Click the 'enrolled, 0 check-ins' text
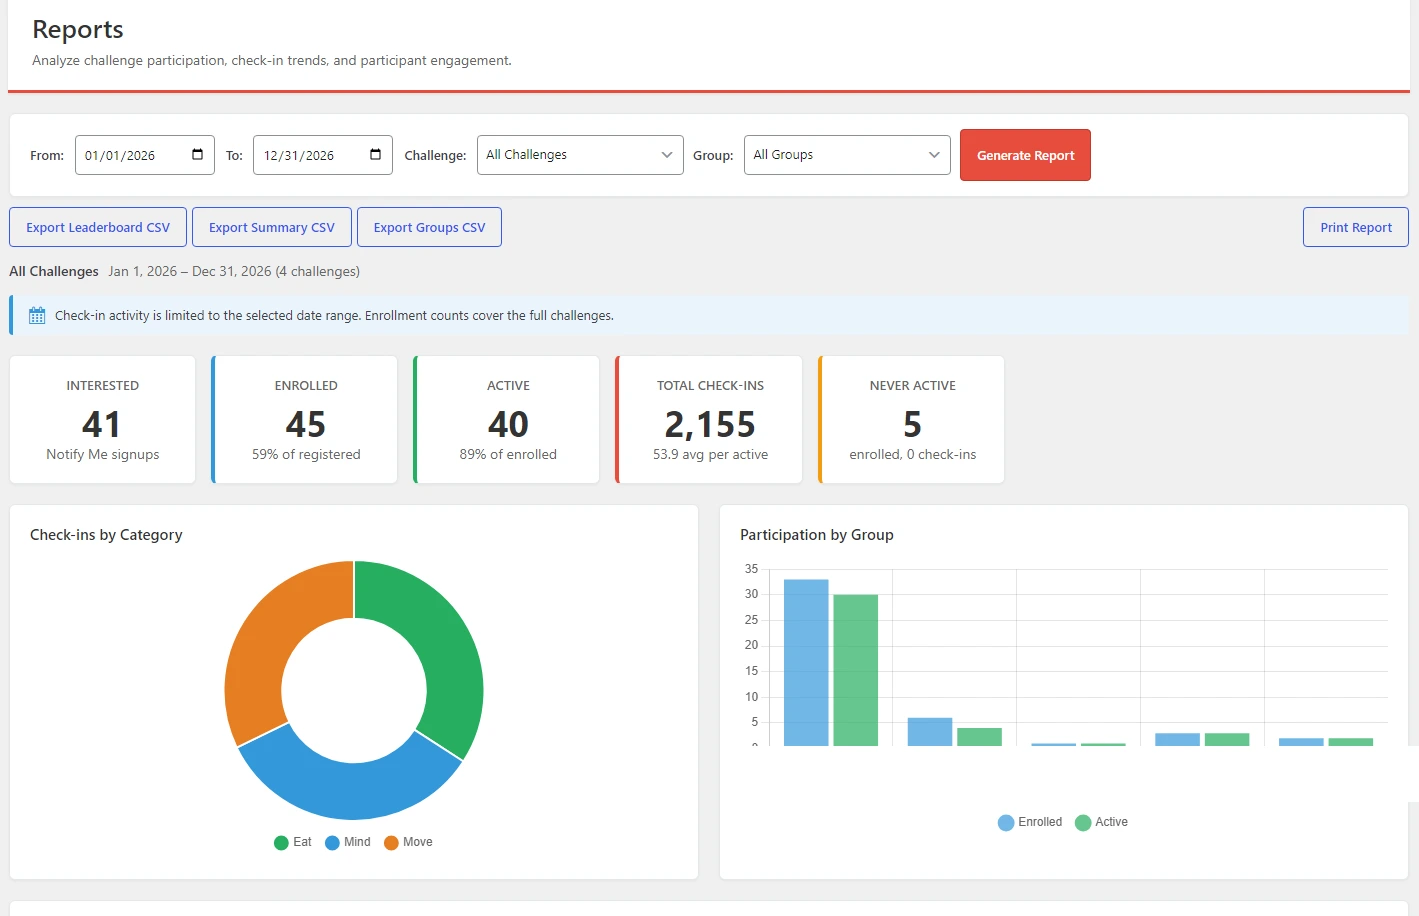 click(913, 454)
